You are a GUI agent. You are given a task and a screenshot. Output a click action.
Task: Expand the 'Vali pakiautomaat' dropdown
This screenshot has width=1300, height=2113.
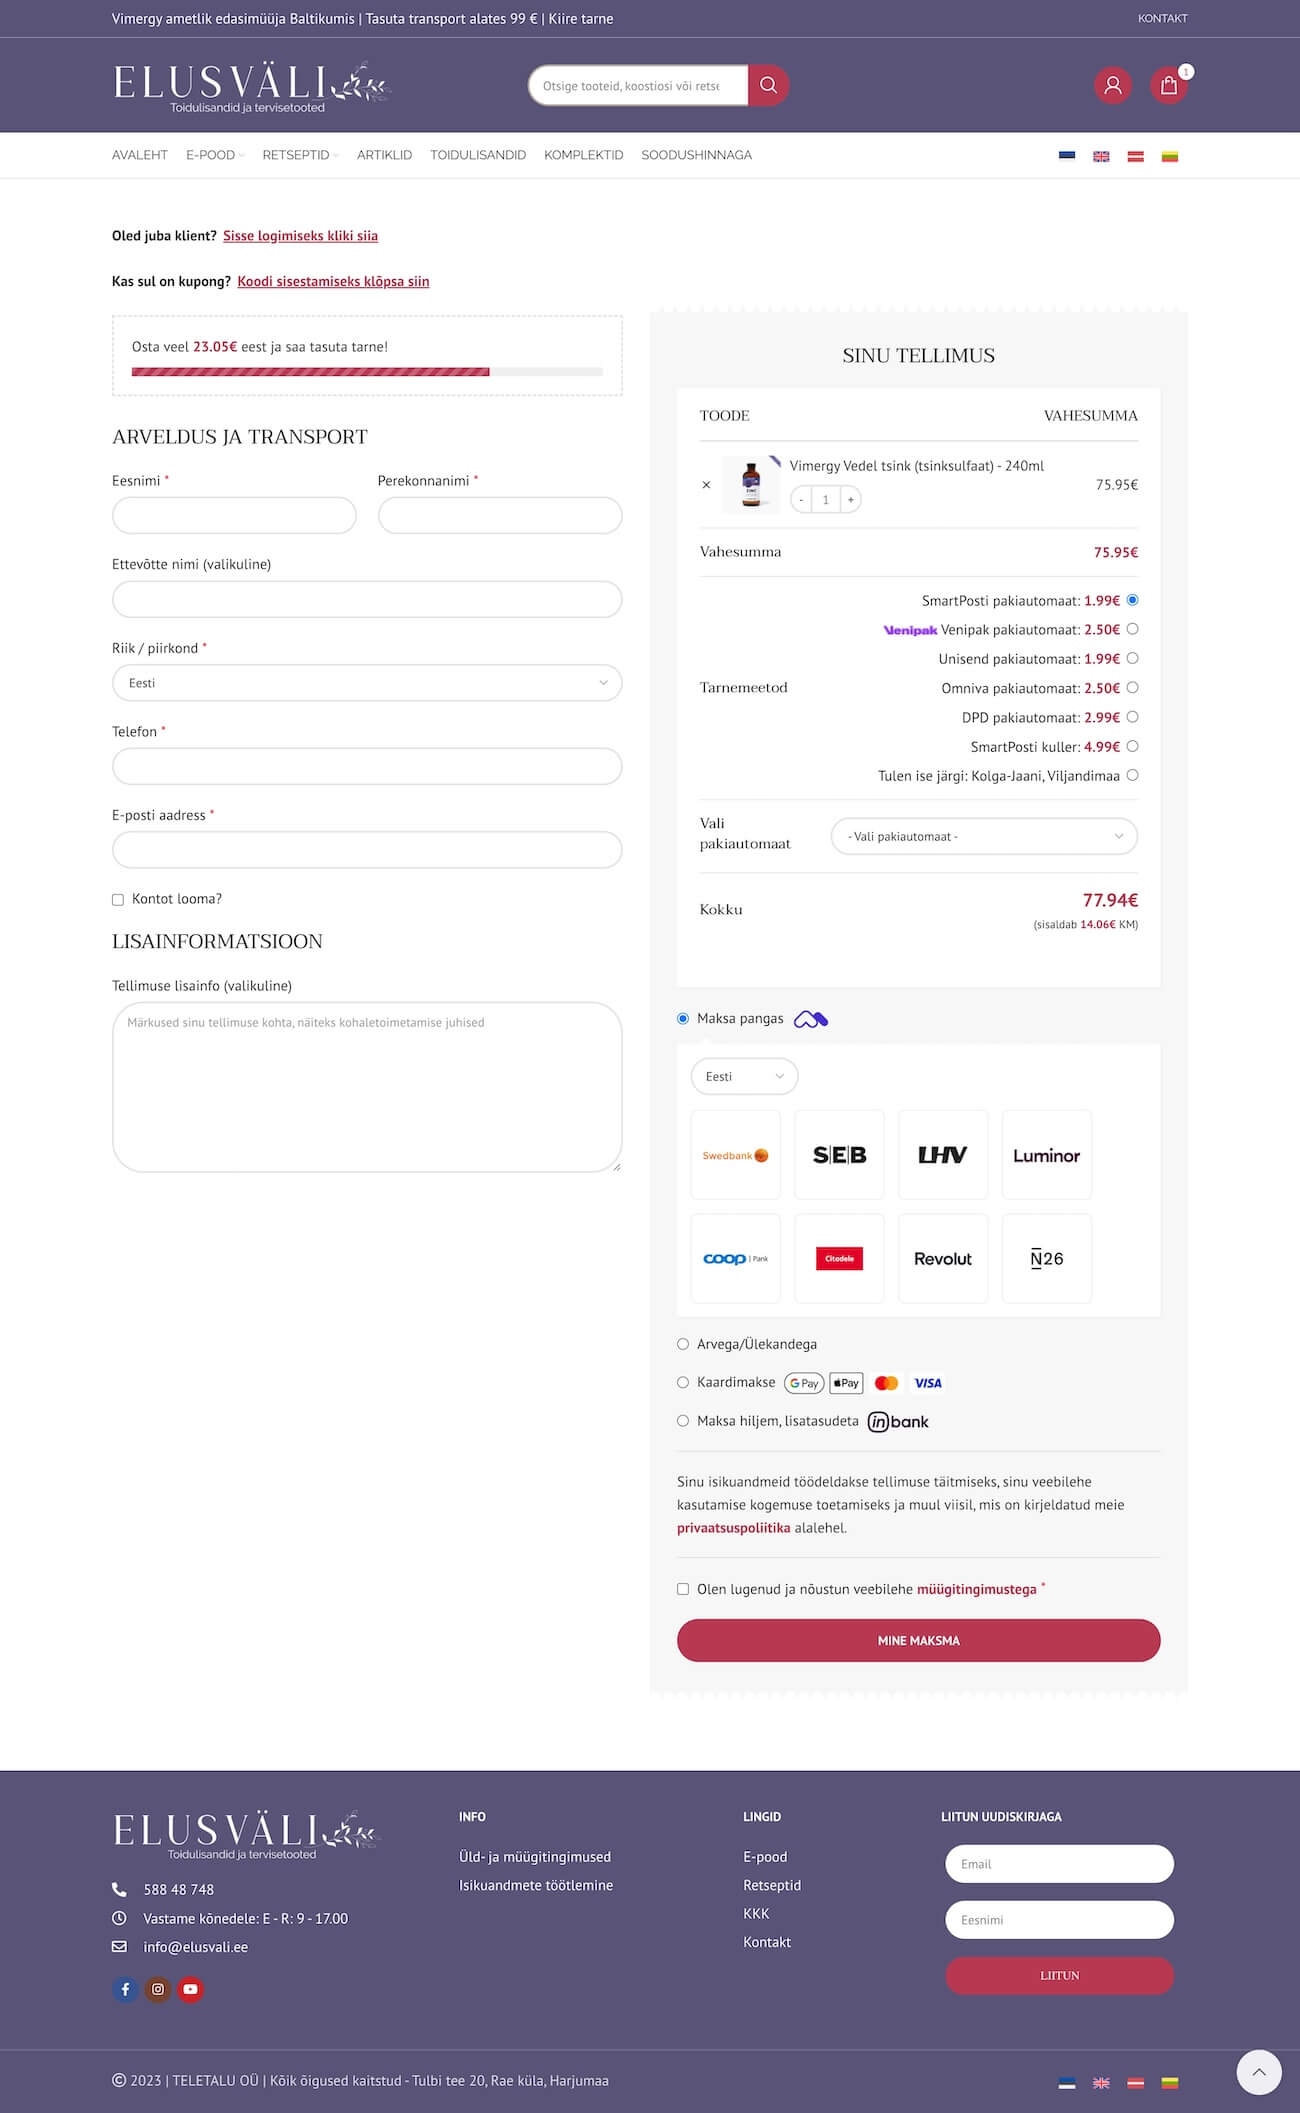[984, 836]
